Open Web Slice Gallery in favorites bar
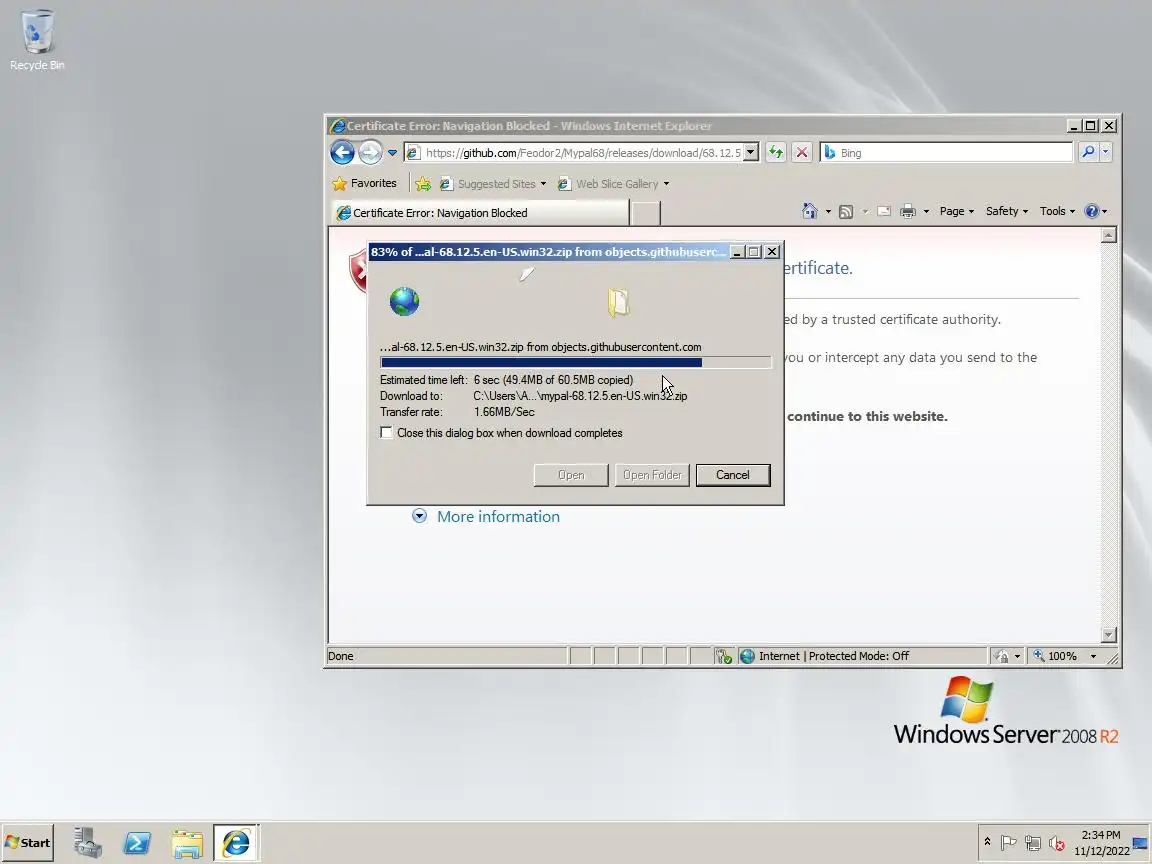1152x864 pixels. coord(613,184)
